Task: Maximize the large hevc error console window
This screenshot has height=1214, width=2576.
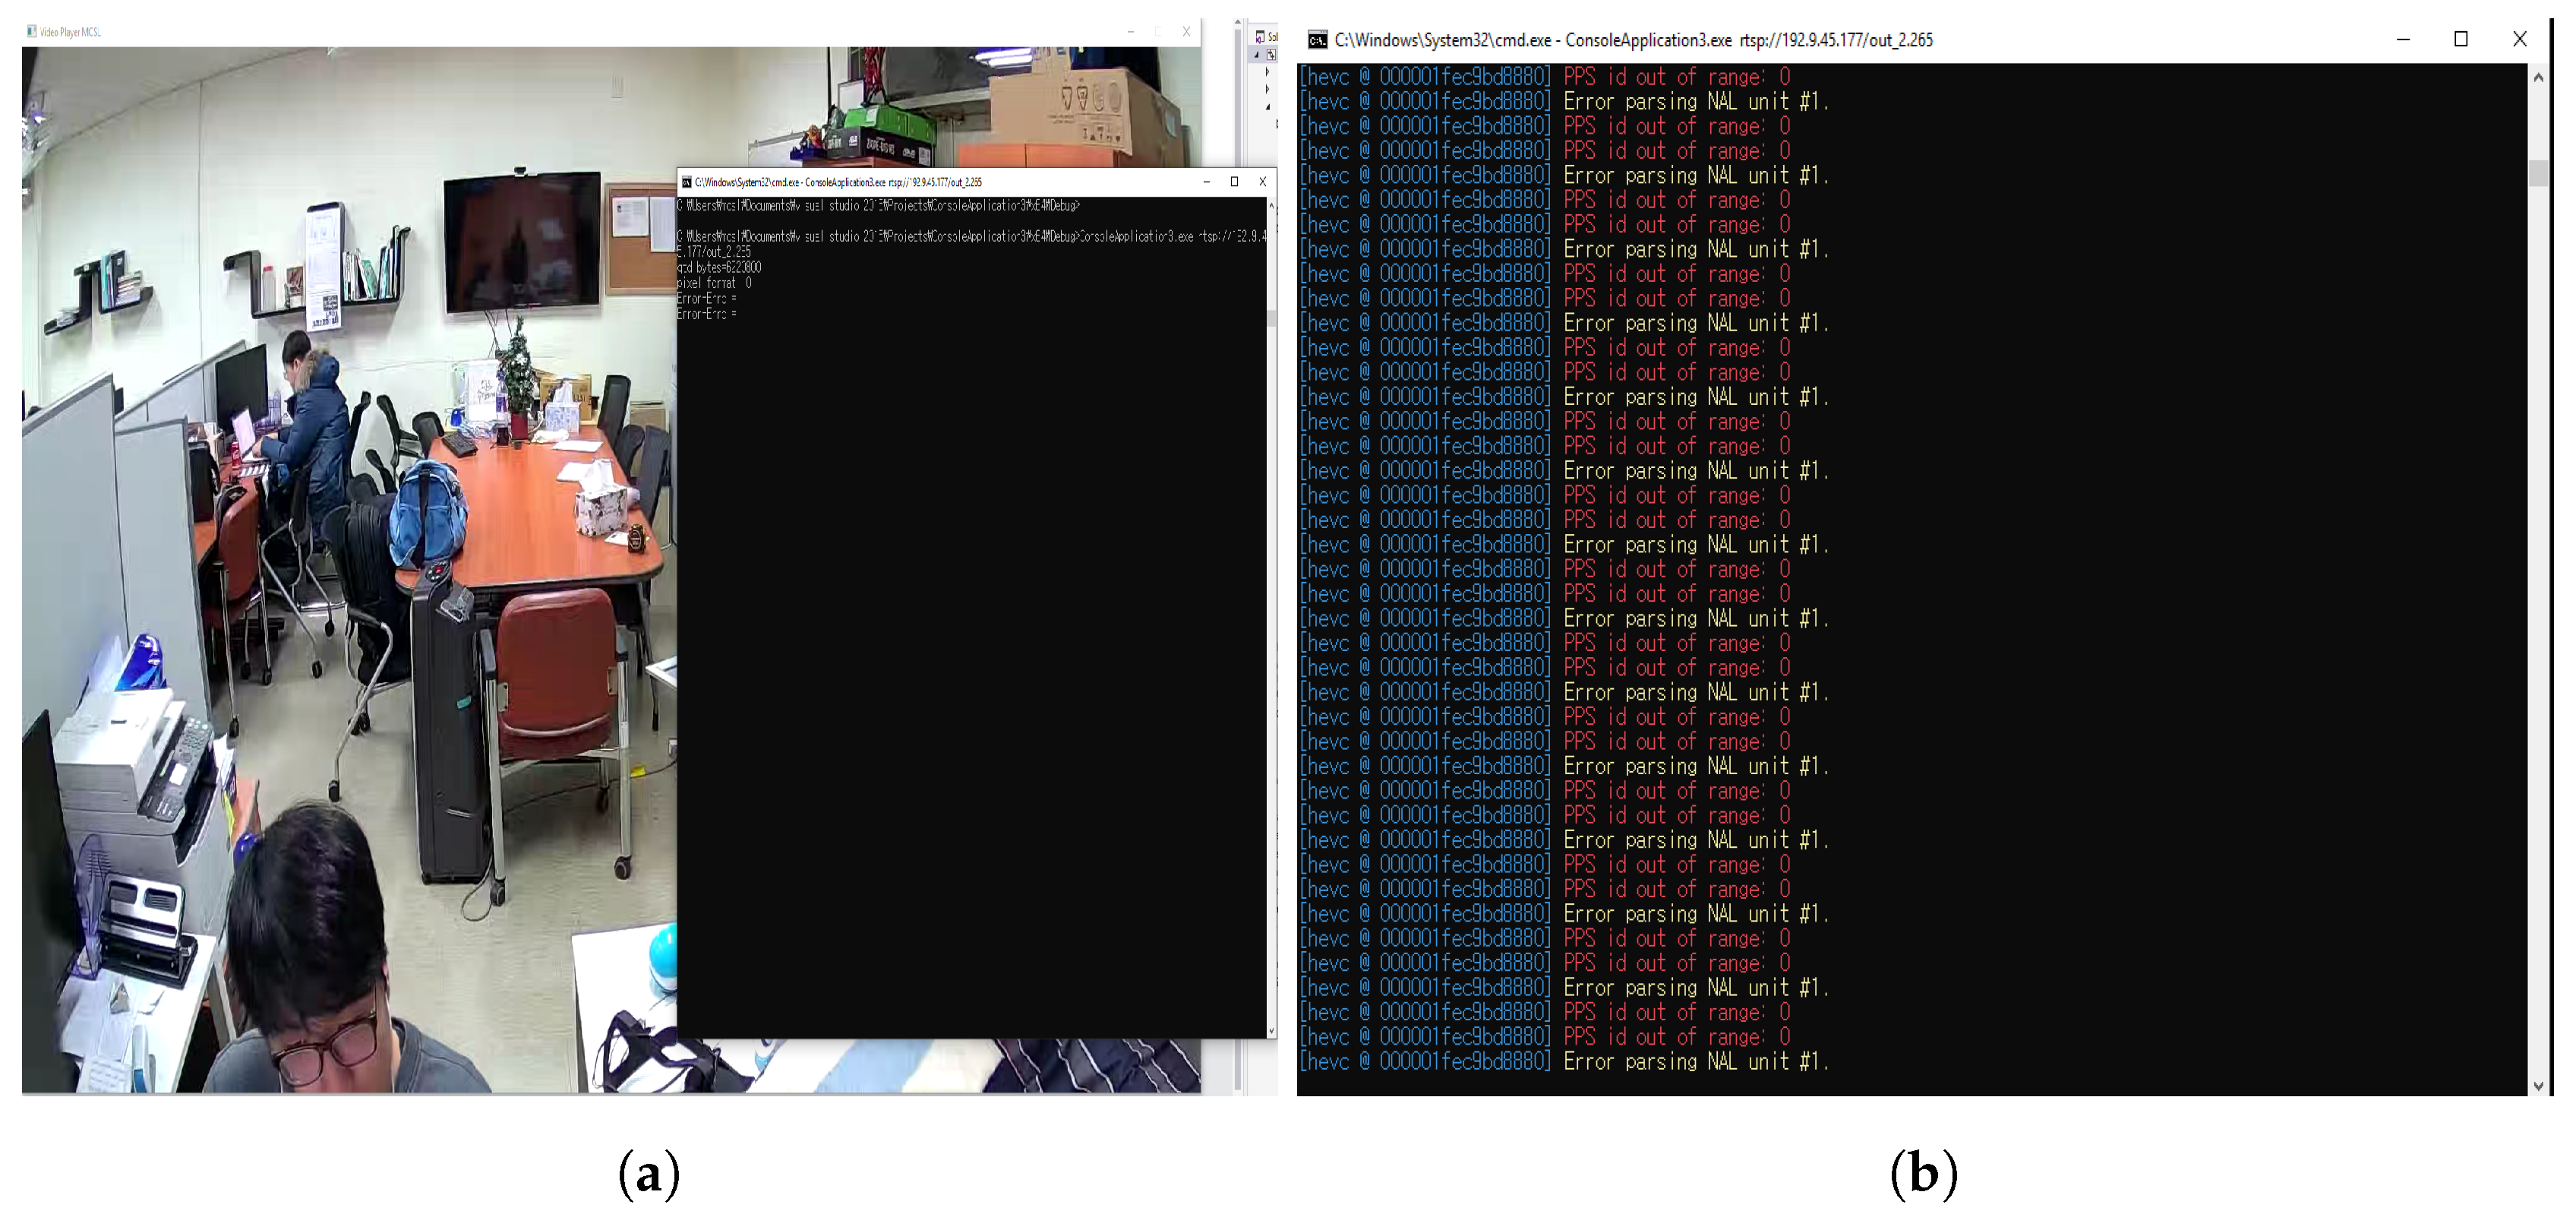Action: pos(2461,39)
